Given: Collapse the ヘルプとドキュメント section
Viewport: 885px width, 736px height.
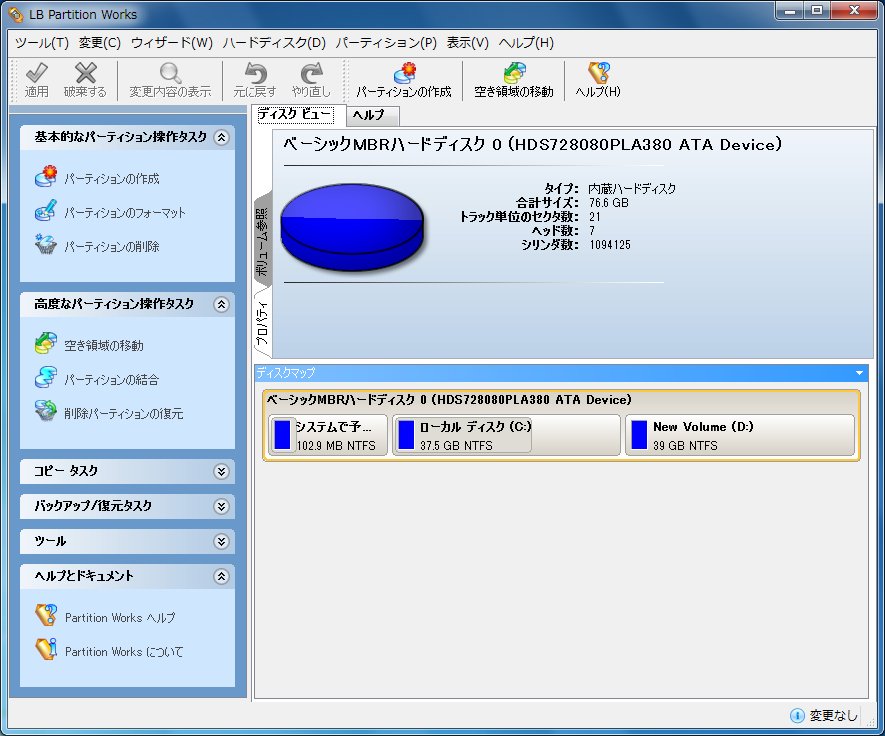Looking at the screenshot, I should coord(221,576).
